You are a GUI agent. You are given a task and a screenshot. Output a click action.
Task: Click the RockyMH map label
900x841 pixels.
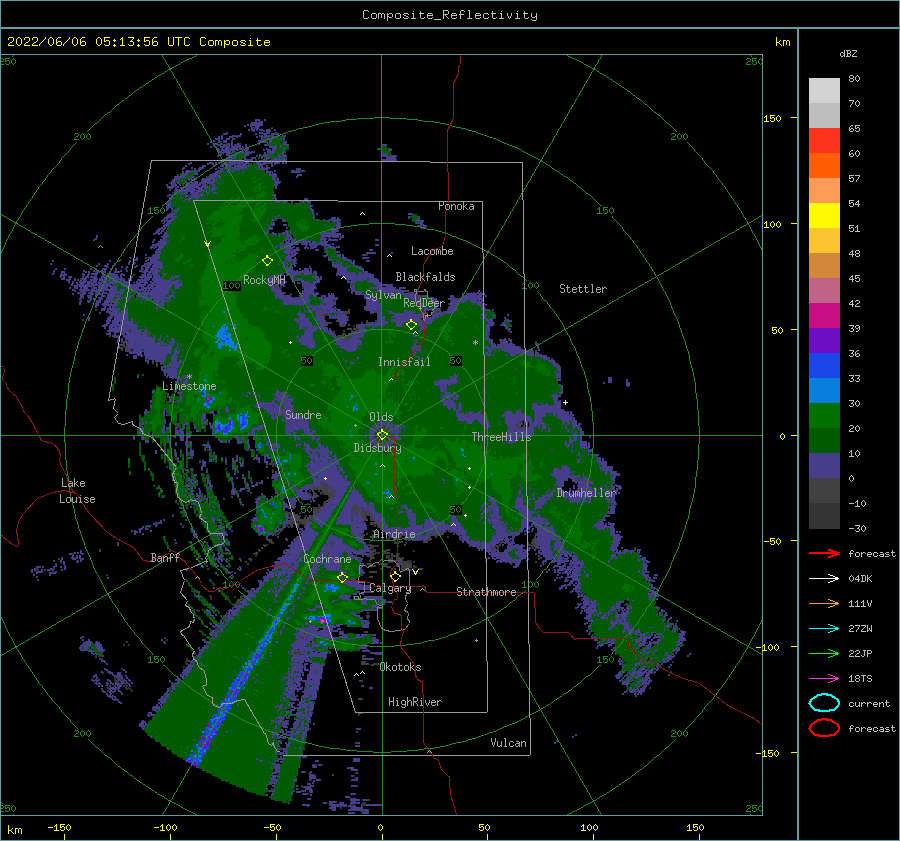tap(264, 280)
